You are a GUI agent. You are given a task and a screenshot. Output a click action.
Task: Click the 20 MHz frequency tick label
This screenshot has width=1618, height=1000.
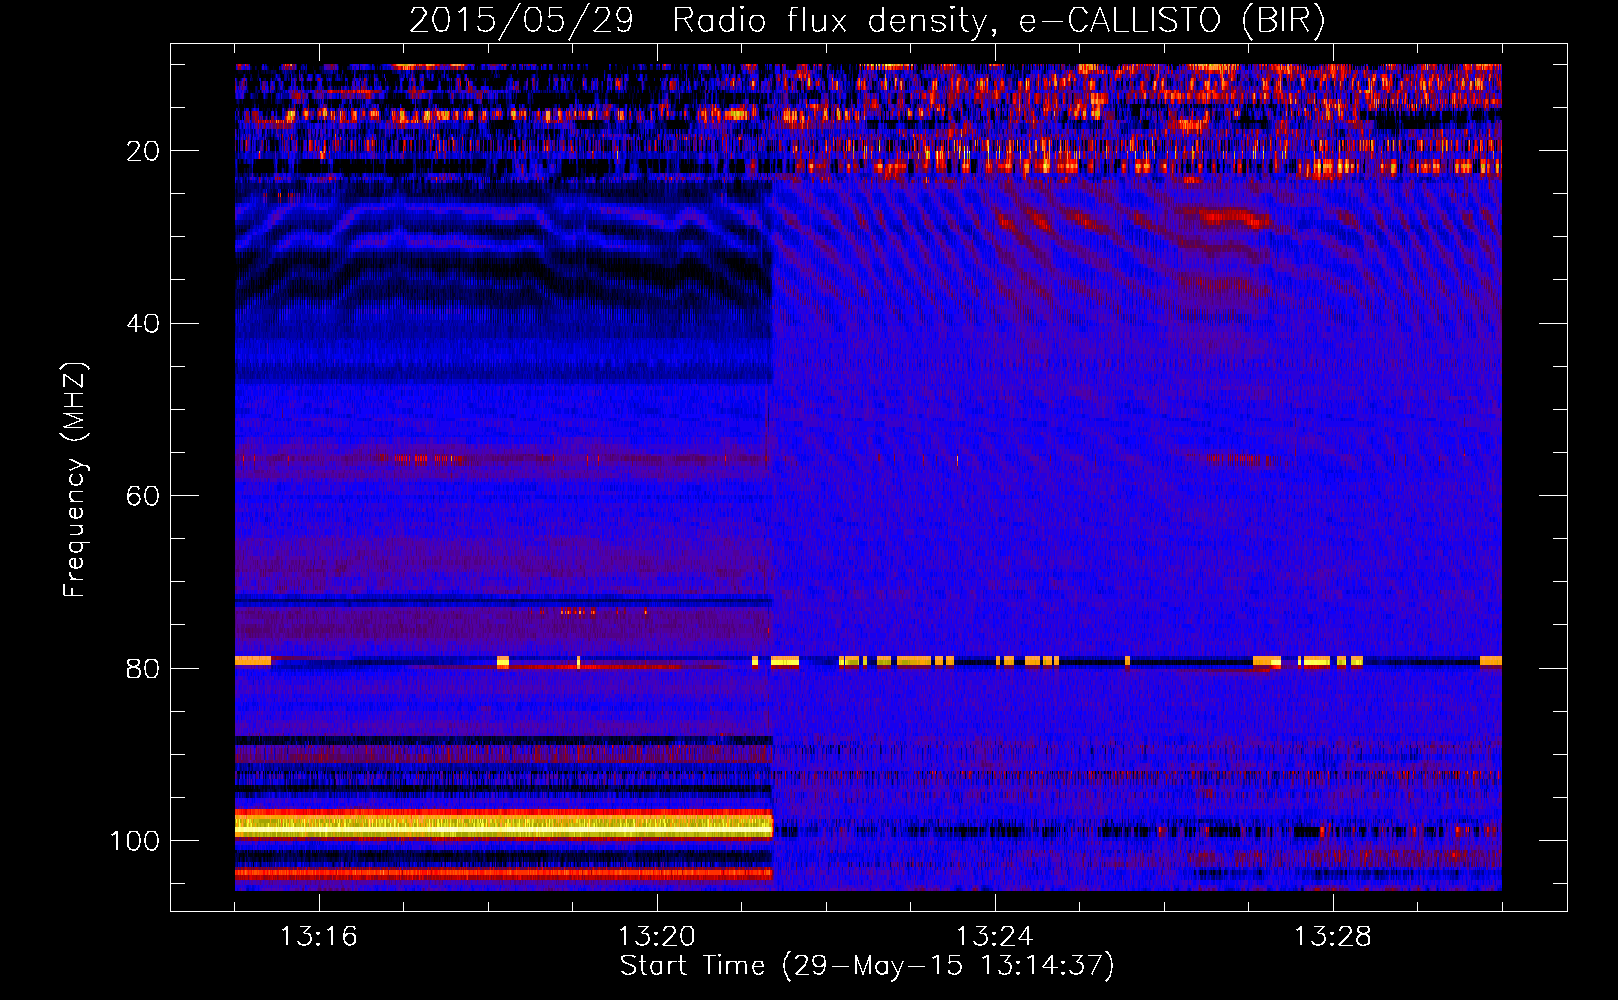coord(143,151)
